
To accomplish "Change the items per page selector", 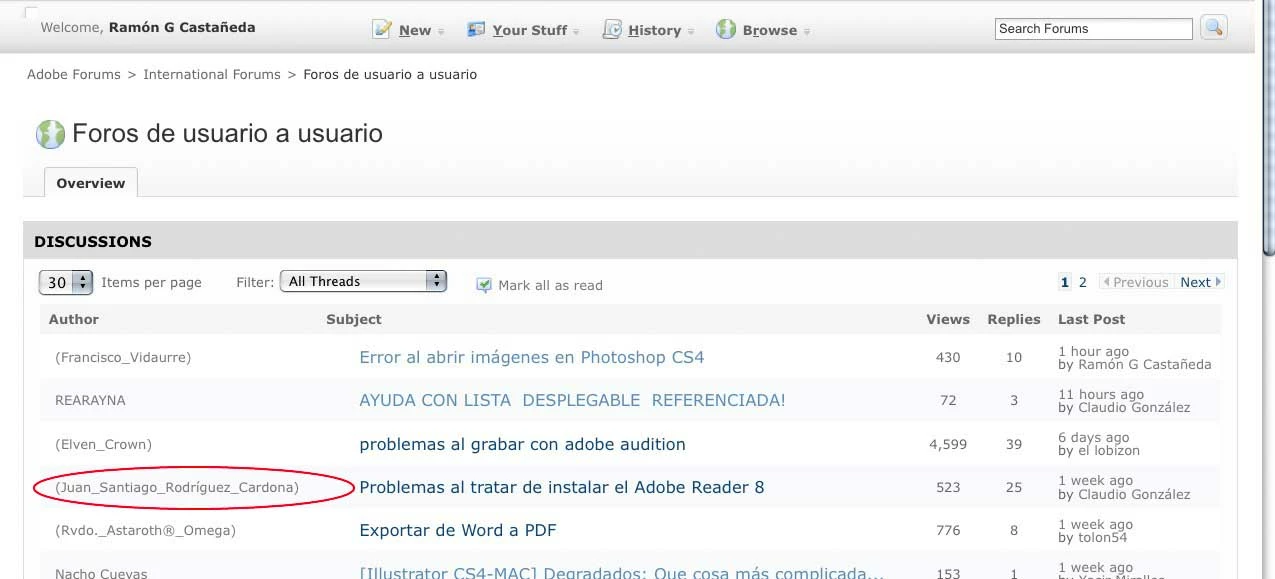I will 66,282.
